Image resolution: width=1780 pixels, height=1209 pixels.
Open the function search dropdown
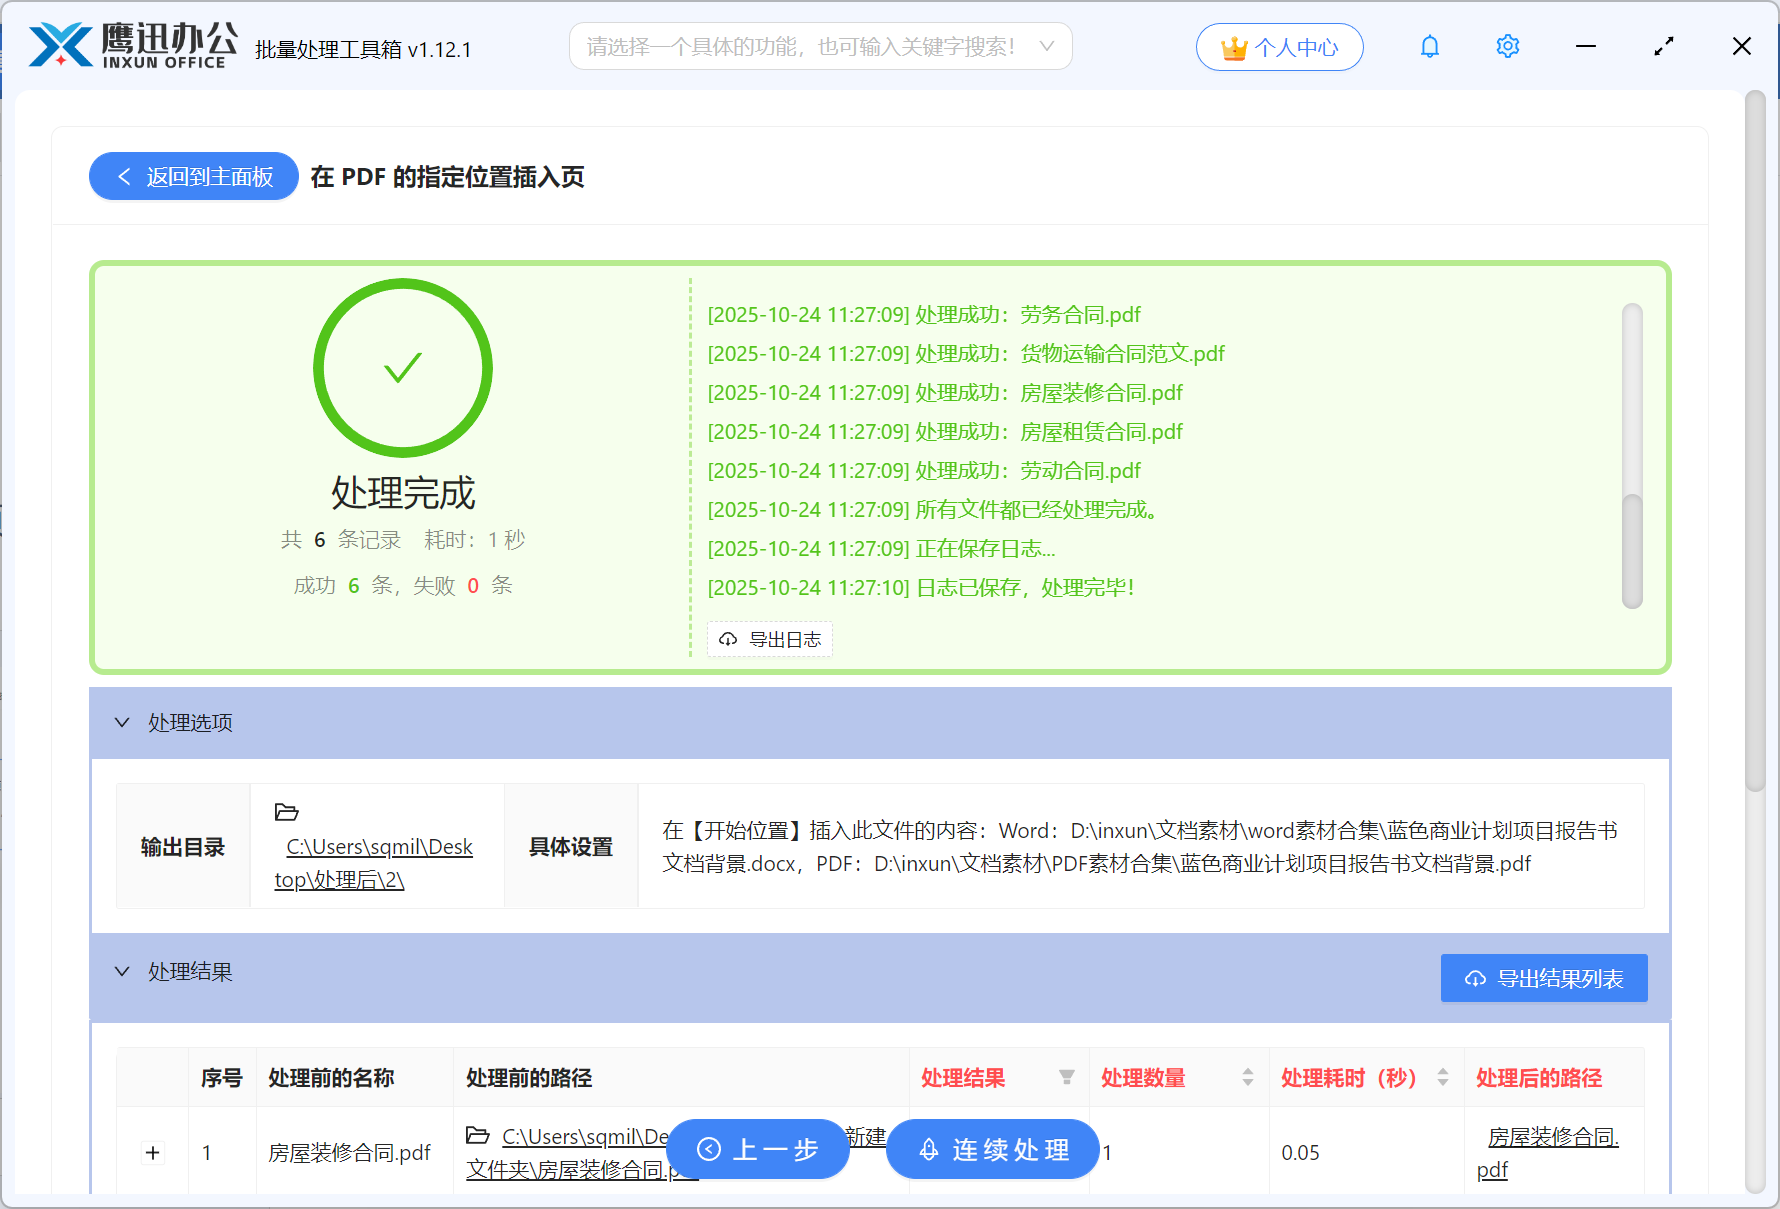[1046, 46]
